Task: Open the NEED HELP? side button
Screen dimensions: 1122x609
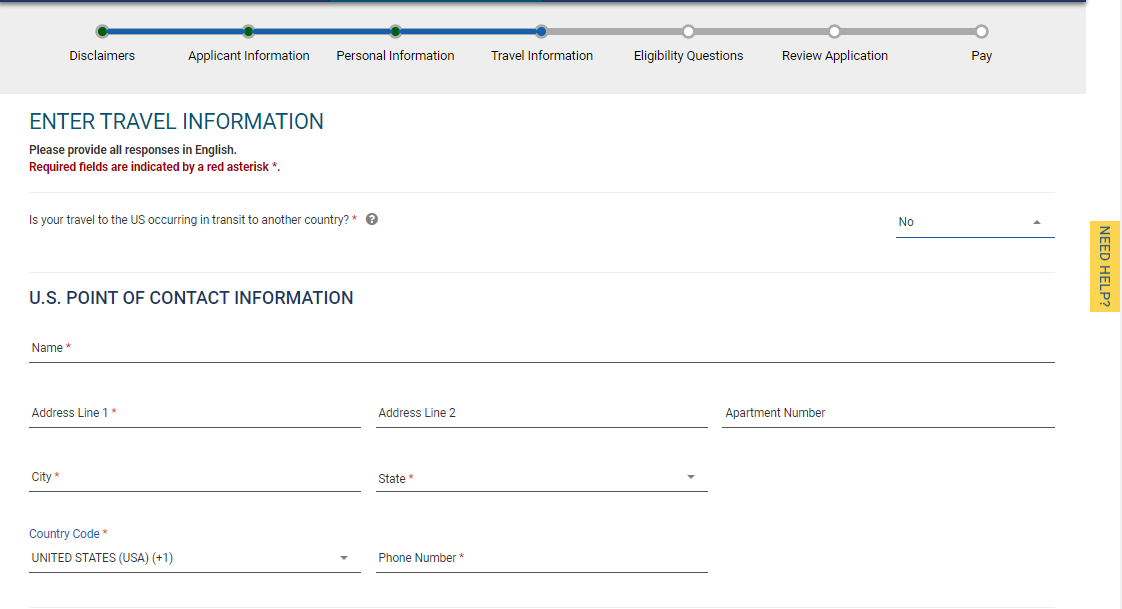Action: pyautogui.click(x=1104, y=266)
